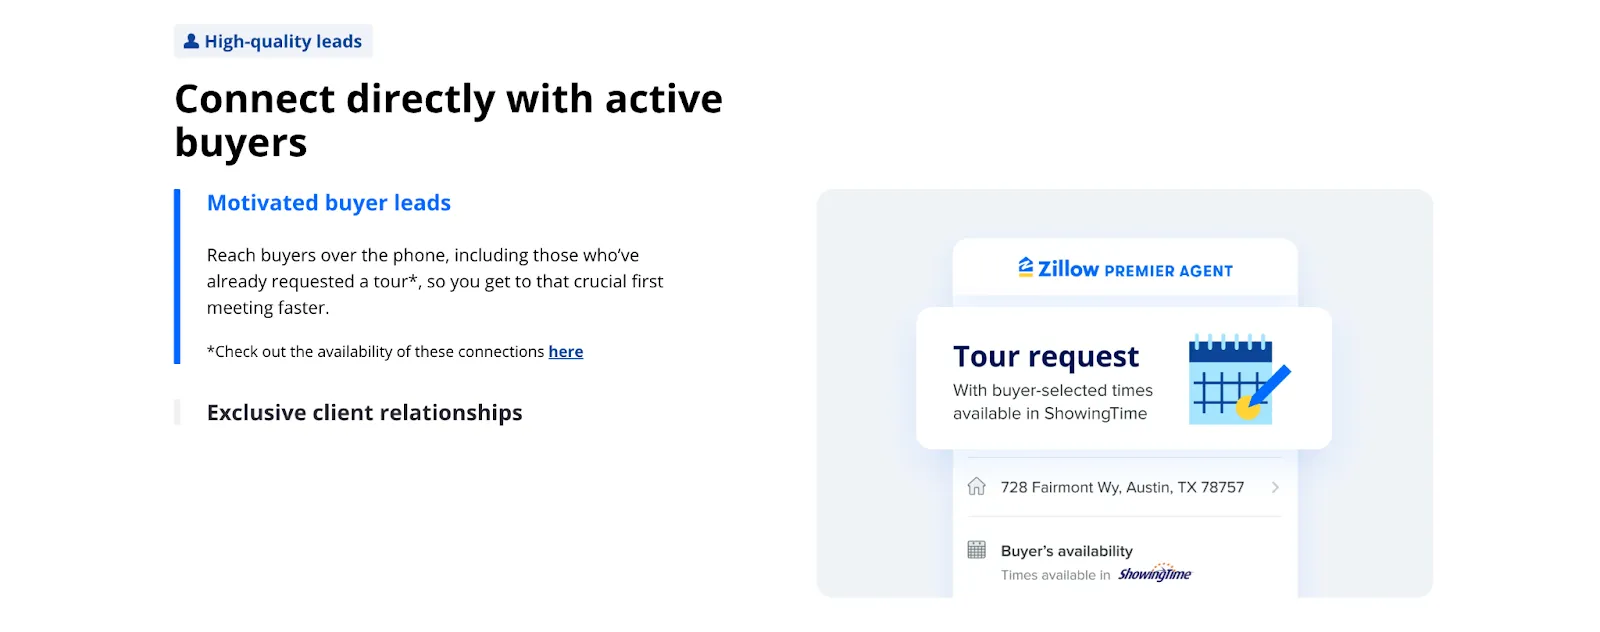The image size is (1600, 632).
Task: Click the Zillow Premier Agent wordmark
Action: tap(1125, 268)
